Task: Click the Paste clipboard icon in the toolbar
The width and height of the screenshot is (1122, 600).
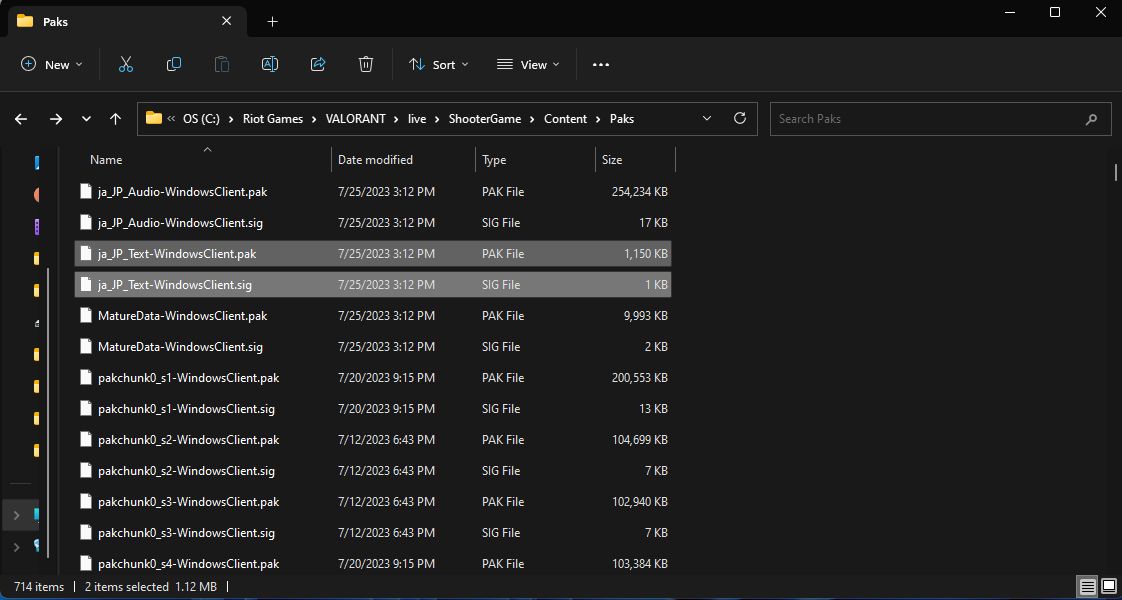Action: (222, 64)
